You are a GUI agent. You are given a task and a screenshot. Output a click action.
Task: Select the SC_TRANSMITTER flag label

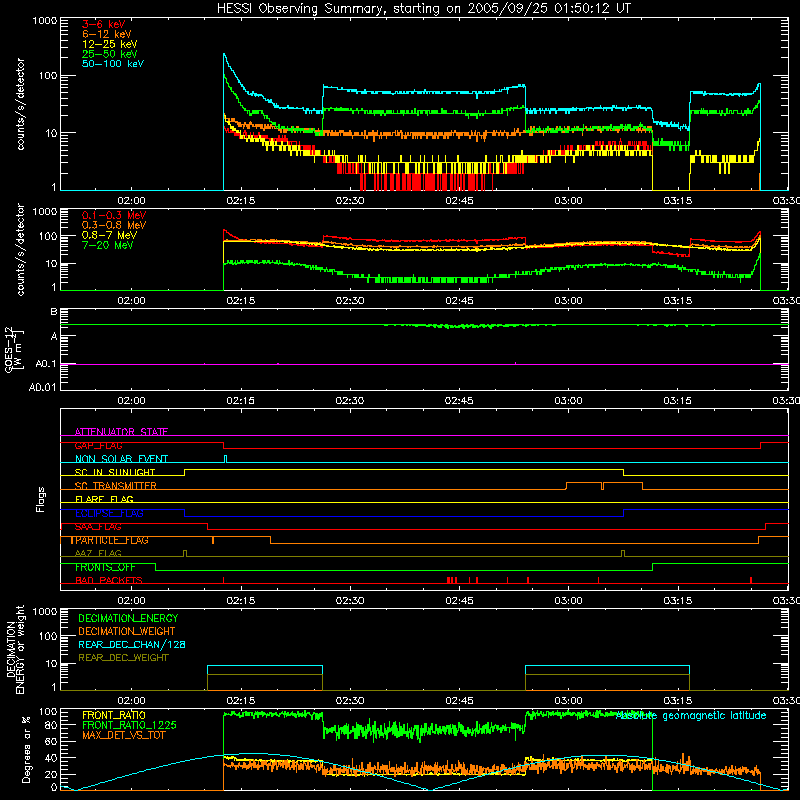tap(116, 486)
